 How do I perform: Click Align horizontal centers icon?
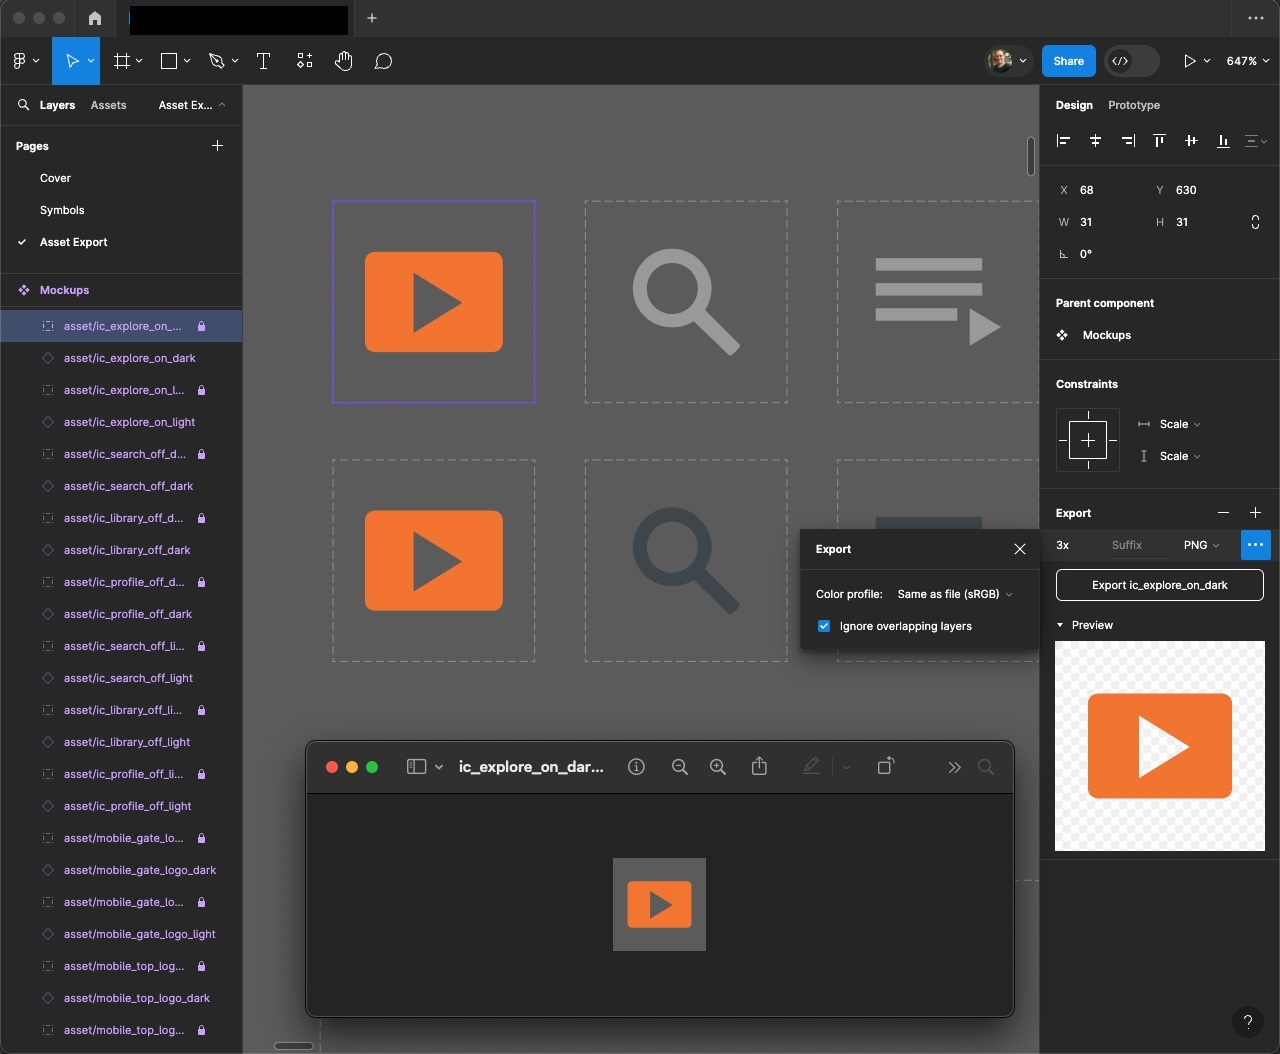coord(1095,141)
